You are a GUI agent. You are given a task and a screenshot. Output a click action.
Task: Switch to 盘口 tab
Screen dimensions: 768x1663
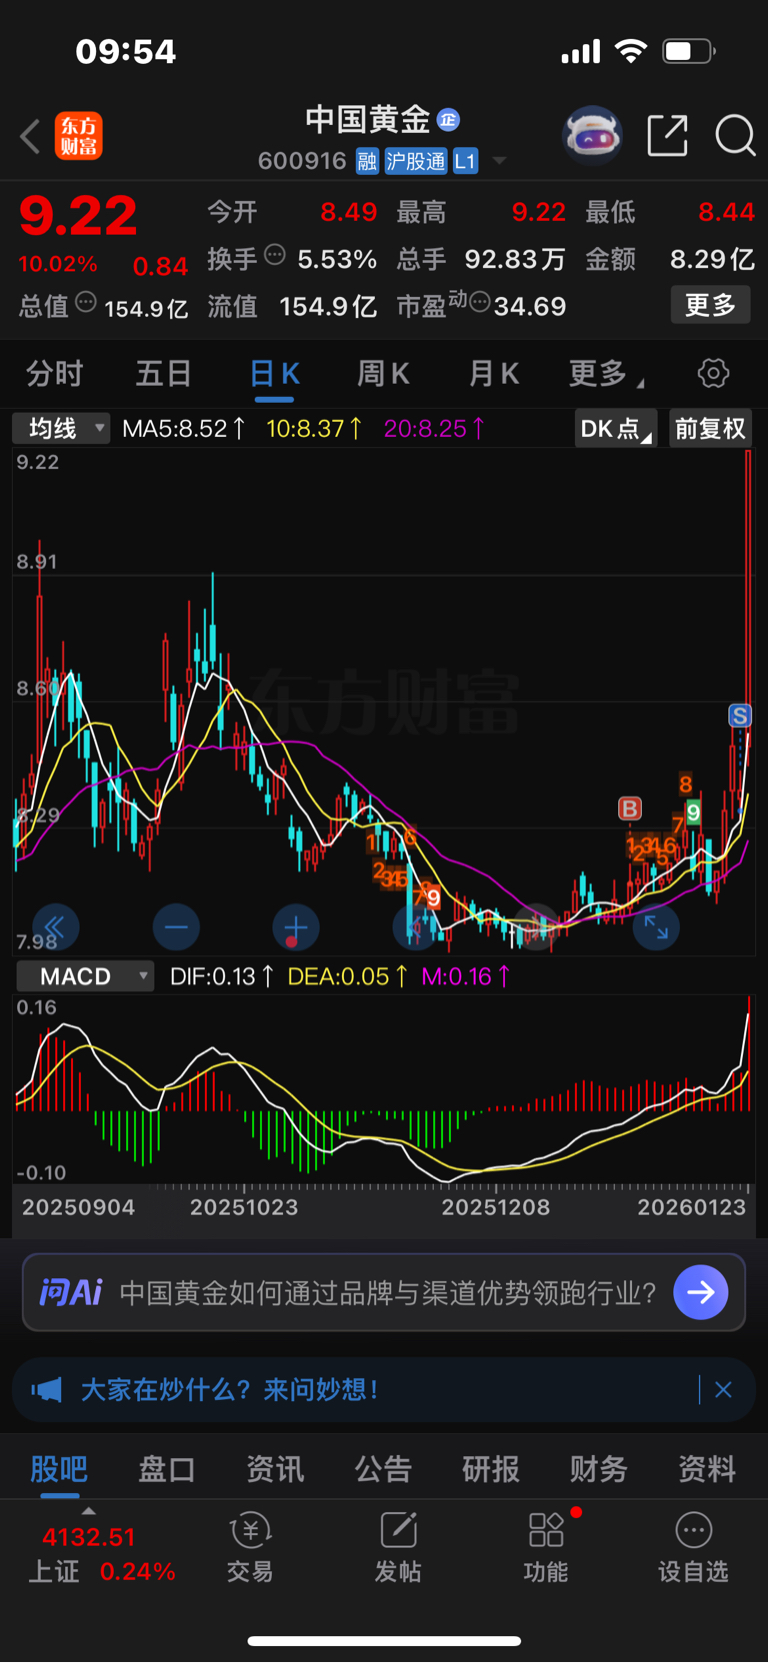tap(167, 1469)
